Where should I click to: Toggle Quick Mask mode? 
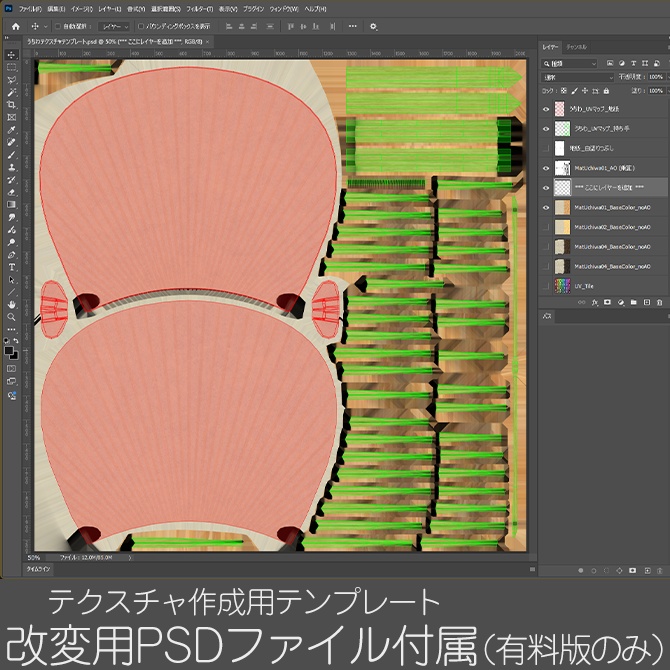12,368
